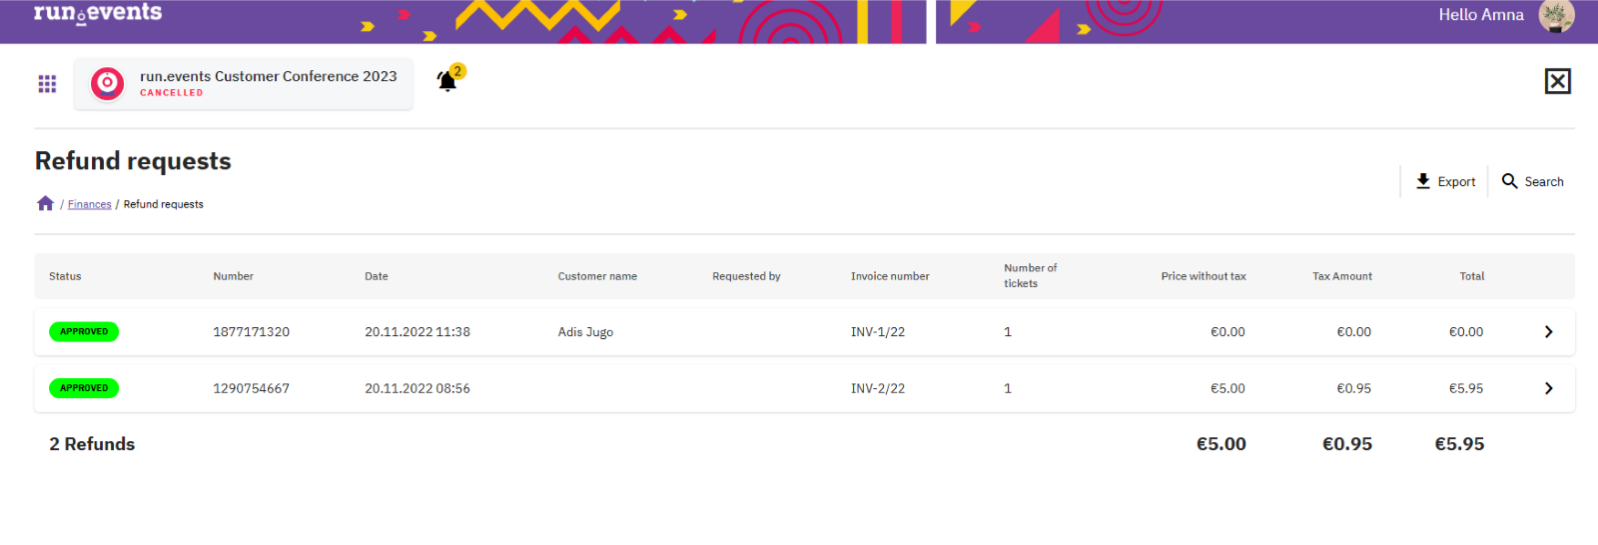Click the Invoice number column header
Image resolution: width=1598 pixels, height=545 pixels.
pyautogui.click(x=890, y=276)
